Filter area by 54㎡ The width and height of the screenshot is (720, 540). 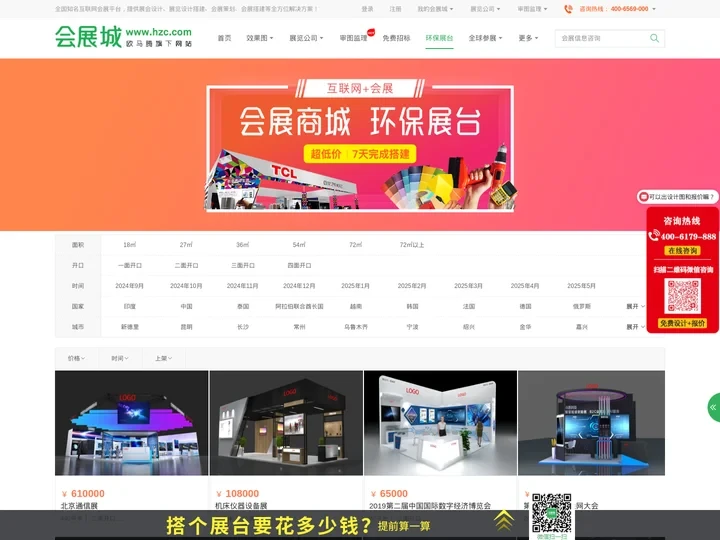pyautogui.click(x=299, y=245)
